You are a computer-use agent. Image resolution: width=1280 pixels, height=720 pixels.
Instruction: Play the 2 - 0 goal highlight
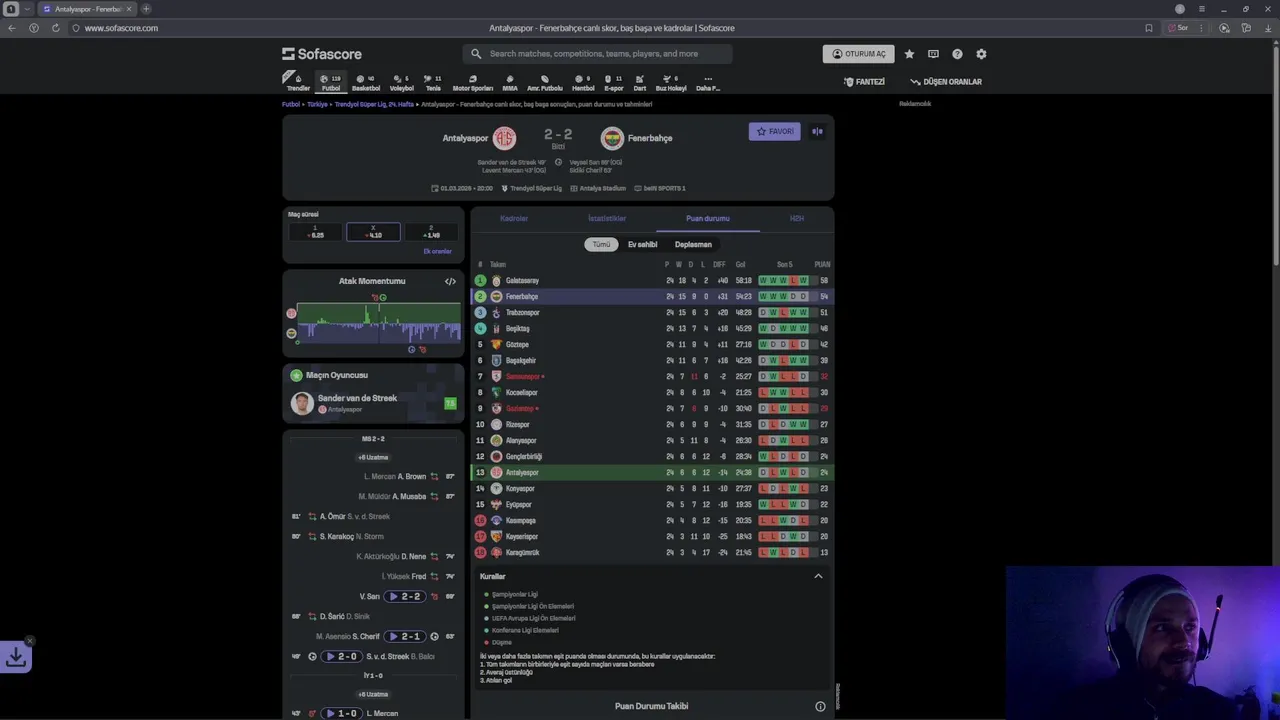(342, 656)
